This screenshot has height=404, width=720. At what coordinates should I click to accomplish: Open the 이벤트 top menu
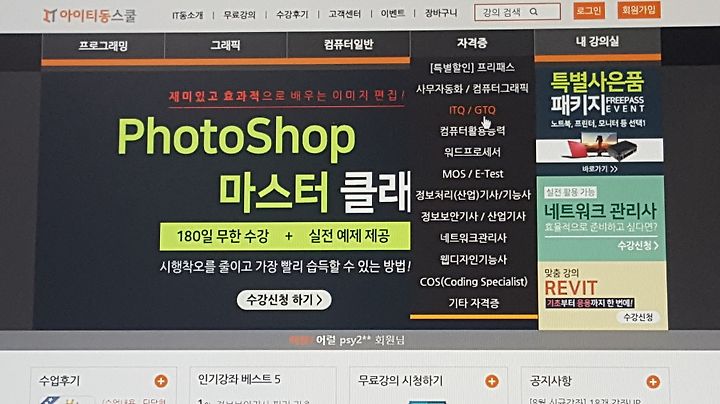tap(393, 13)
